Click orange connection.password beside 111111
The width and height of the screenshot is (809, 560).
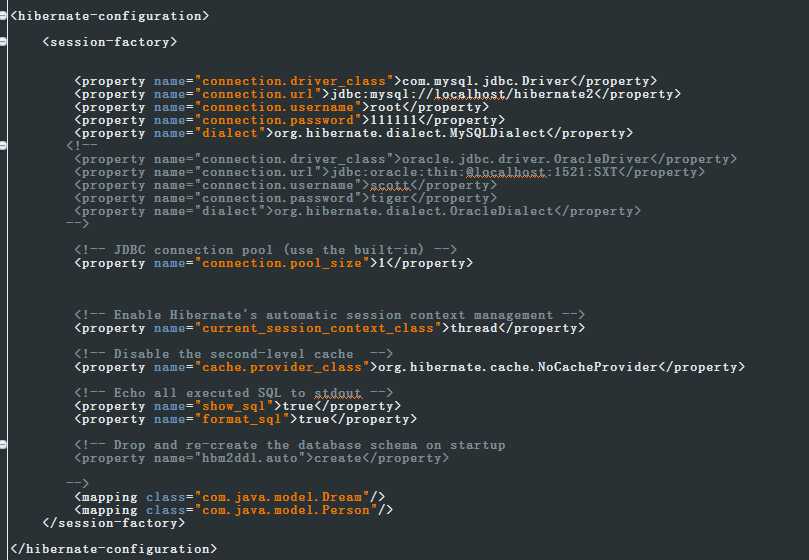click(278, 120)
